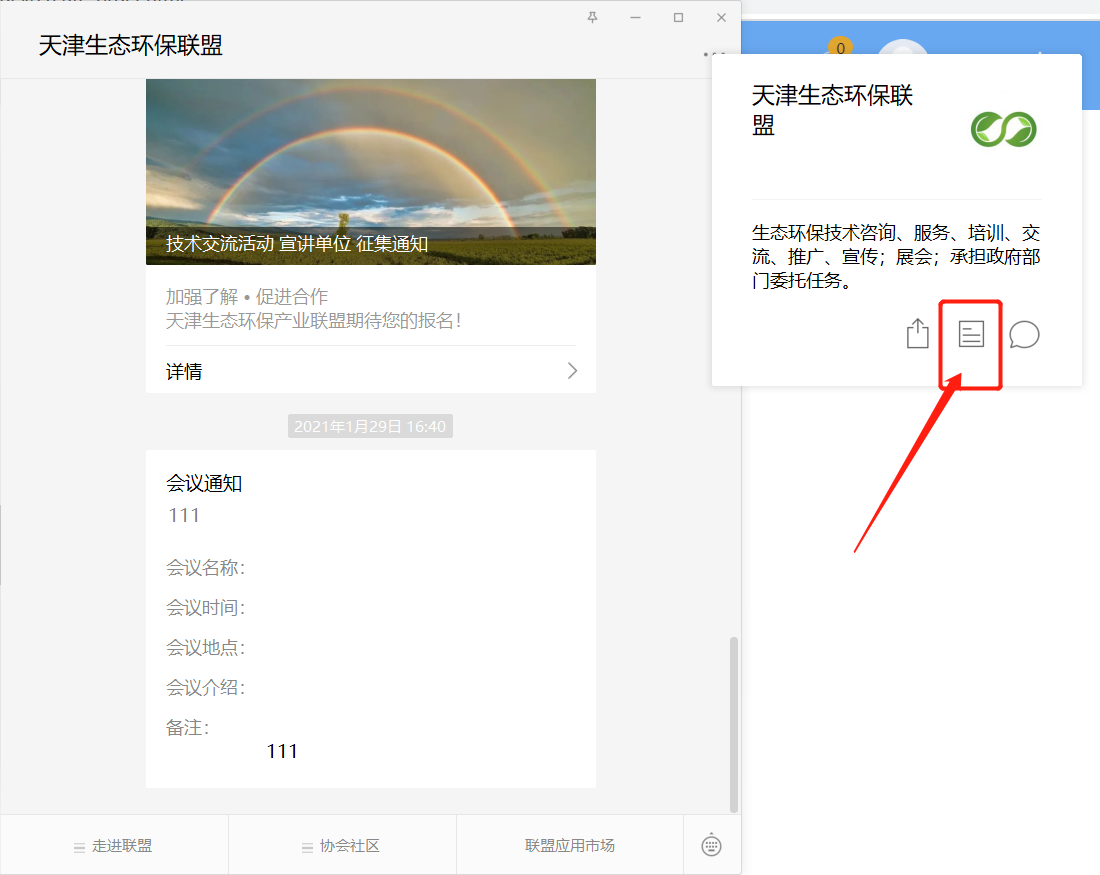Viewport: 1100px width, 875px height.
Task: Open the history messages list icon
Action: [x=971, y=334]
